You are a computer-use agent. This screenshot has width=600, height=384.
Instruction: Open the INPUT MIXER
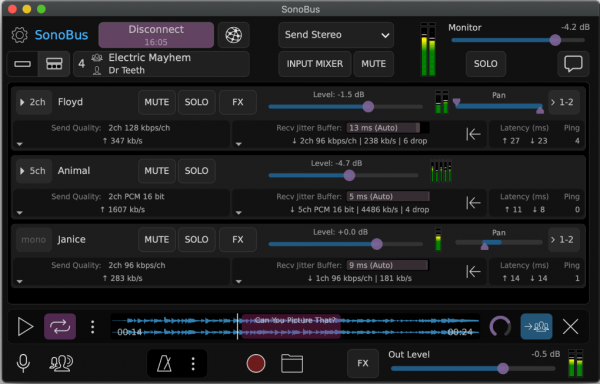pyautogui.click(x=315, y=64)
